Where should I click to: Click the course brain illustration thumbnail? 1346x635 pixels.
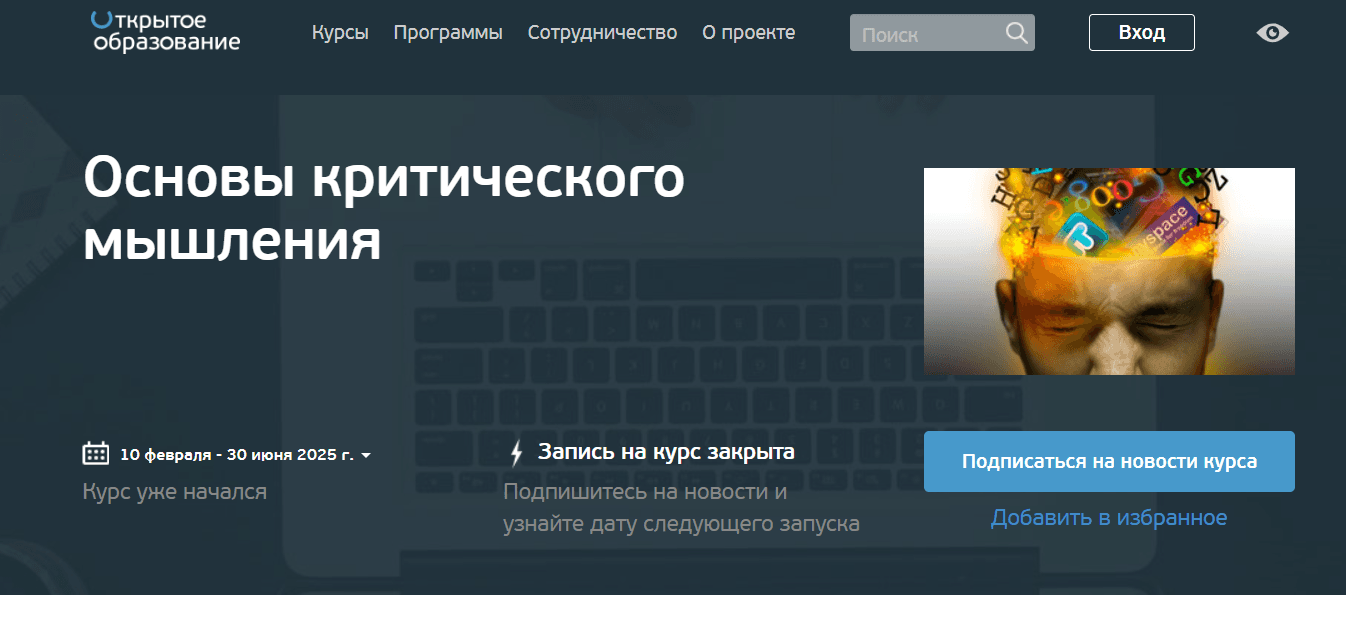[1109, 271]
